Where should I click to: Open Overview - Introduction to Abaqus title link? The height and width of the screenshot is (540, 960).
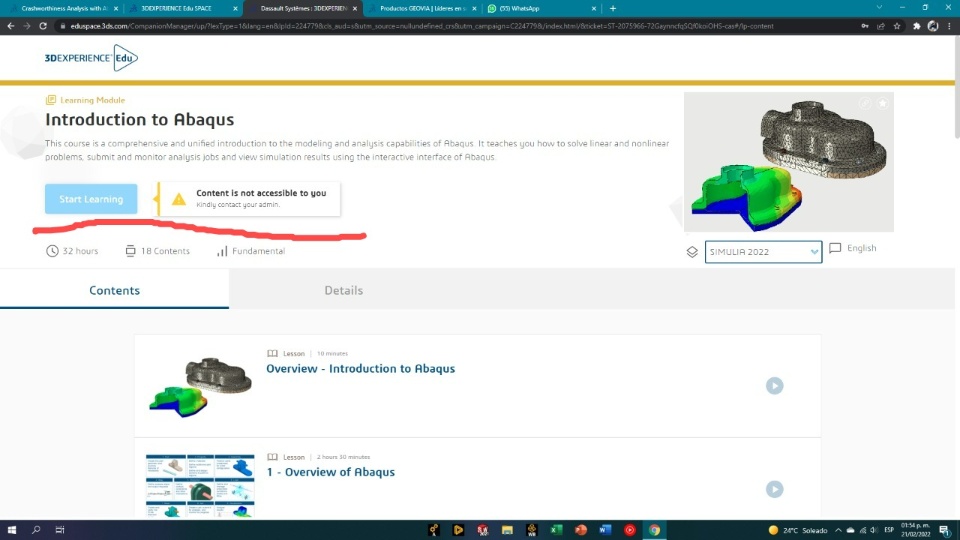click(x=360, y=369)
